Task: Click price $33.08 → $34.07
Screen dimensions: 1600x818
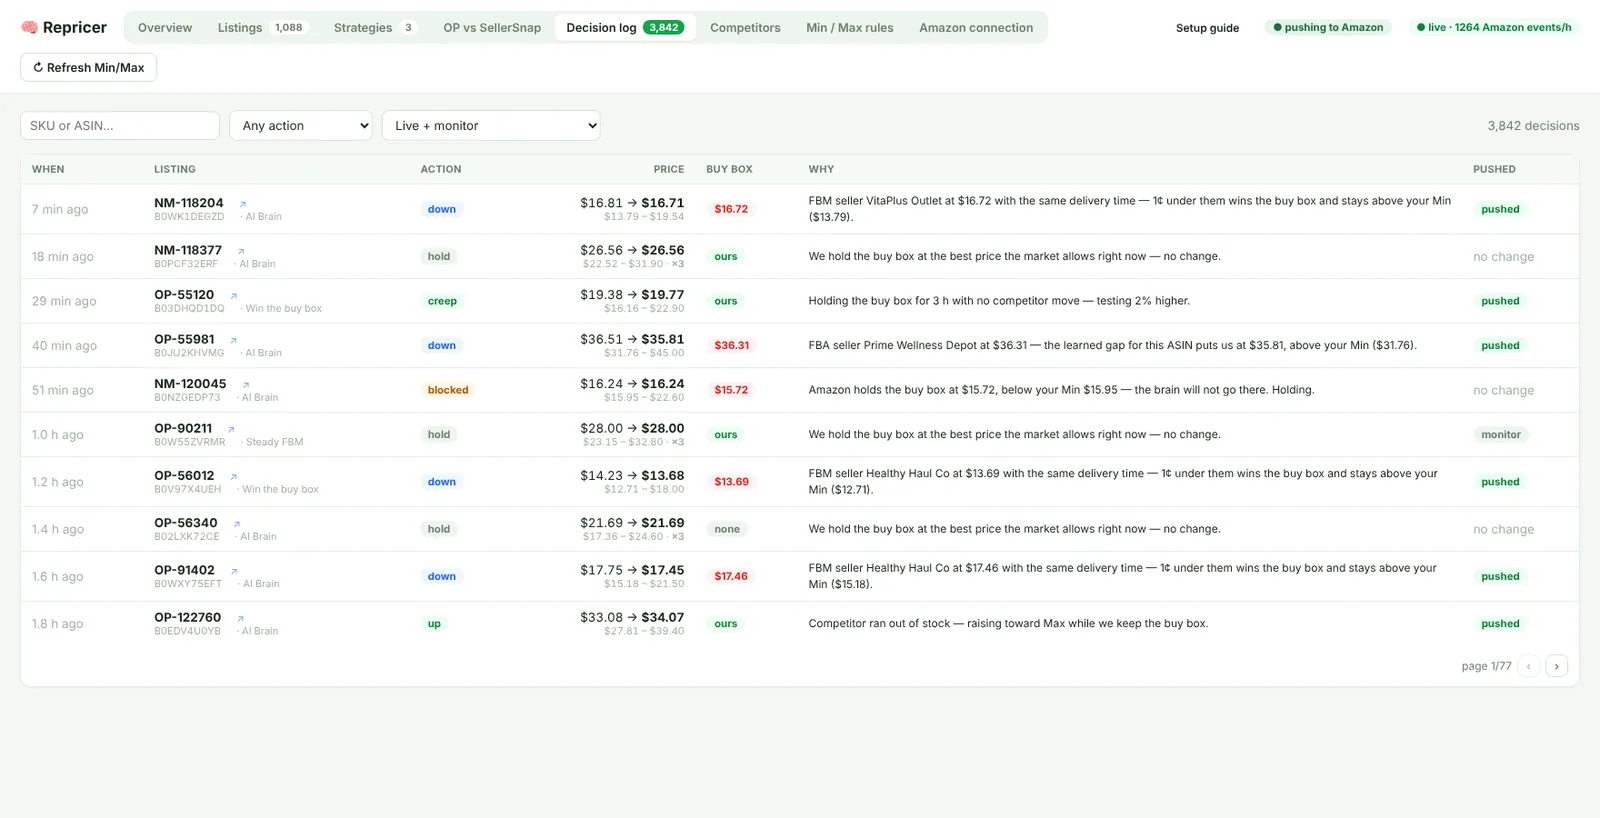Action: coord(632,617)
